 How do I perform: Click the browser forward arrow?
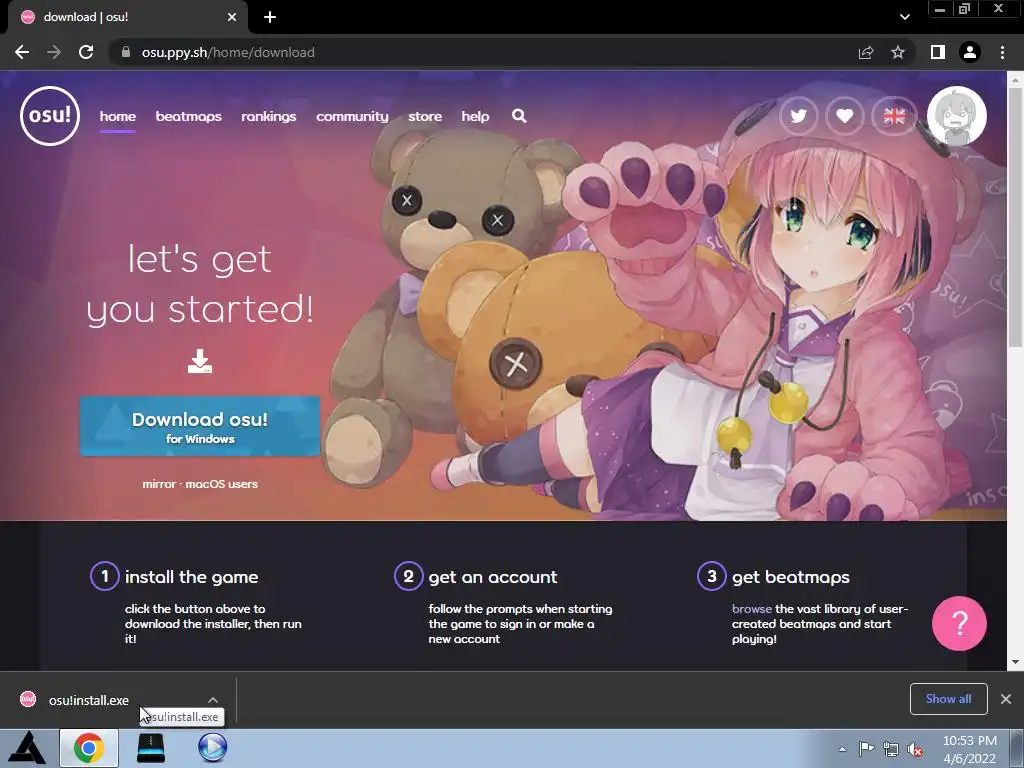[x=54, y=52]
